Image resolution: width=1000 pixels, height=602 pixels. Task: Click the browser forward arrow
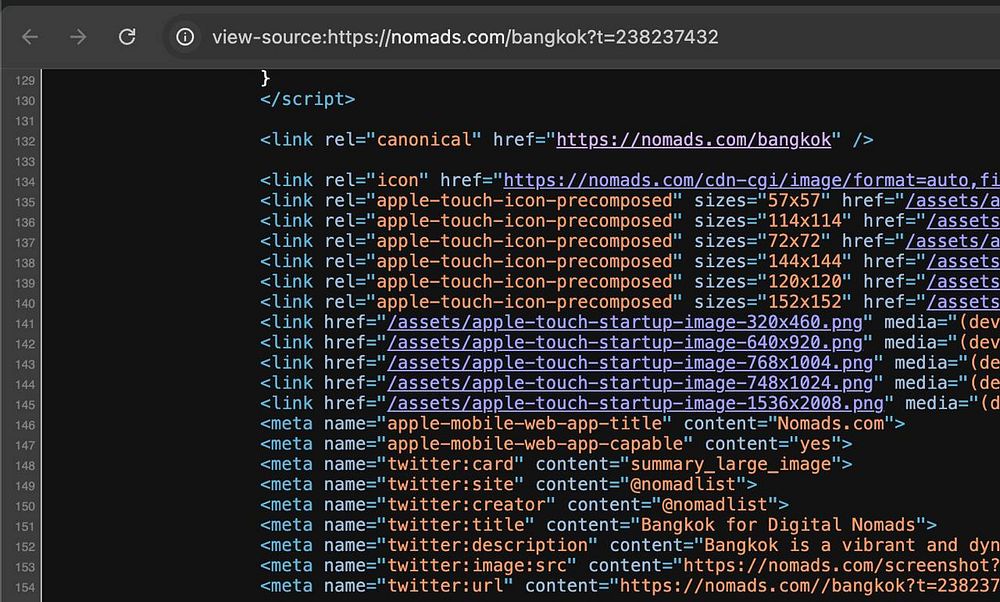pyautogui.click(x=78, y=37)
